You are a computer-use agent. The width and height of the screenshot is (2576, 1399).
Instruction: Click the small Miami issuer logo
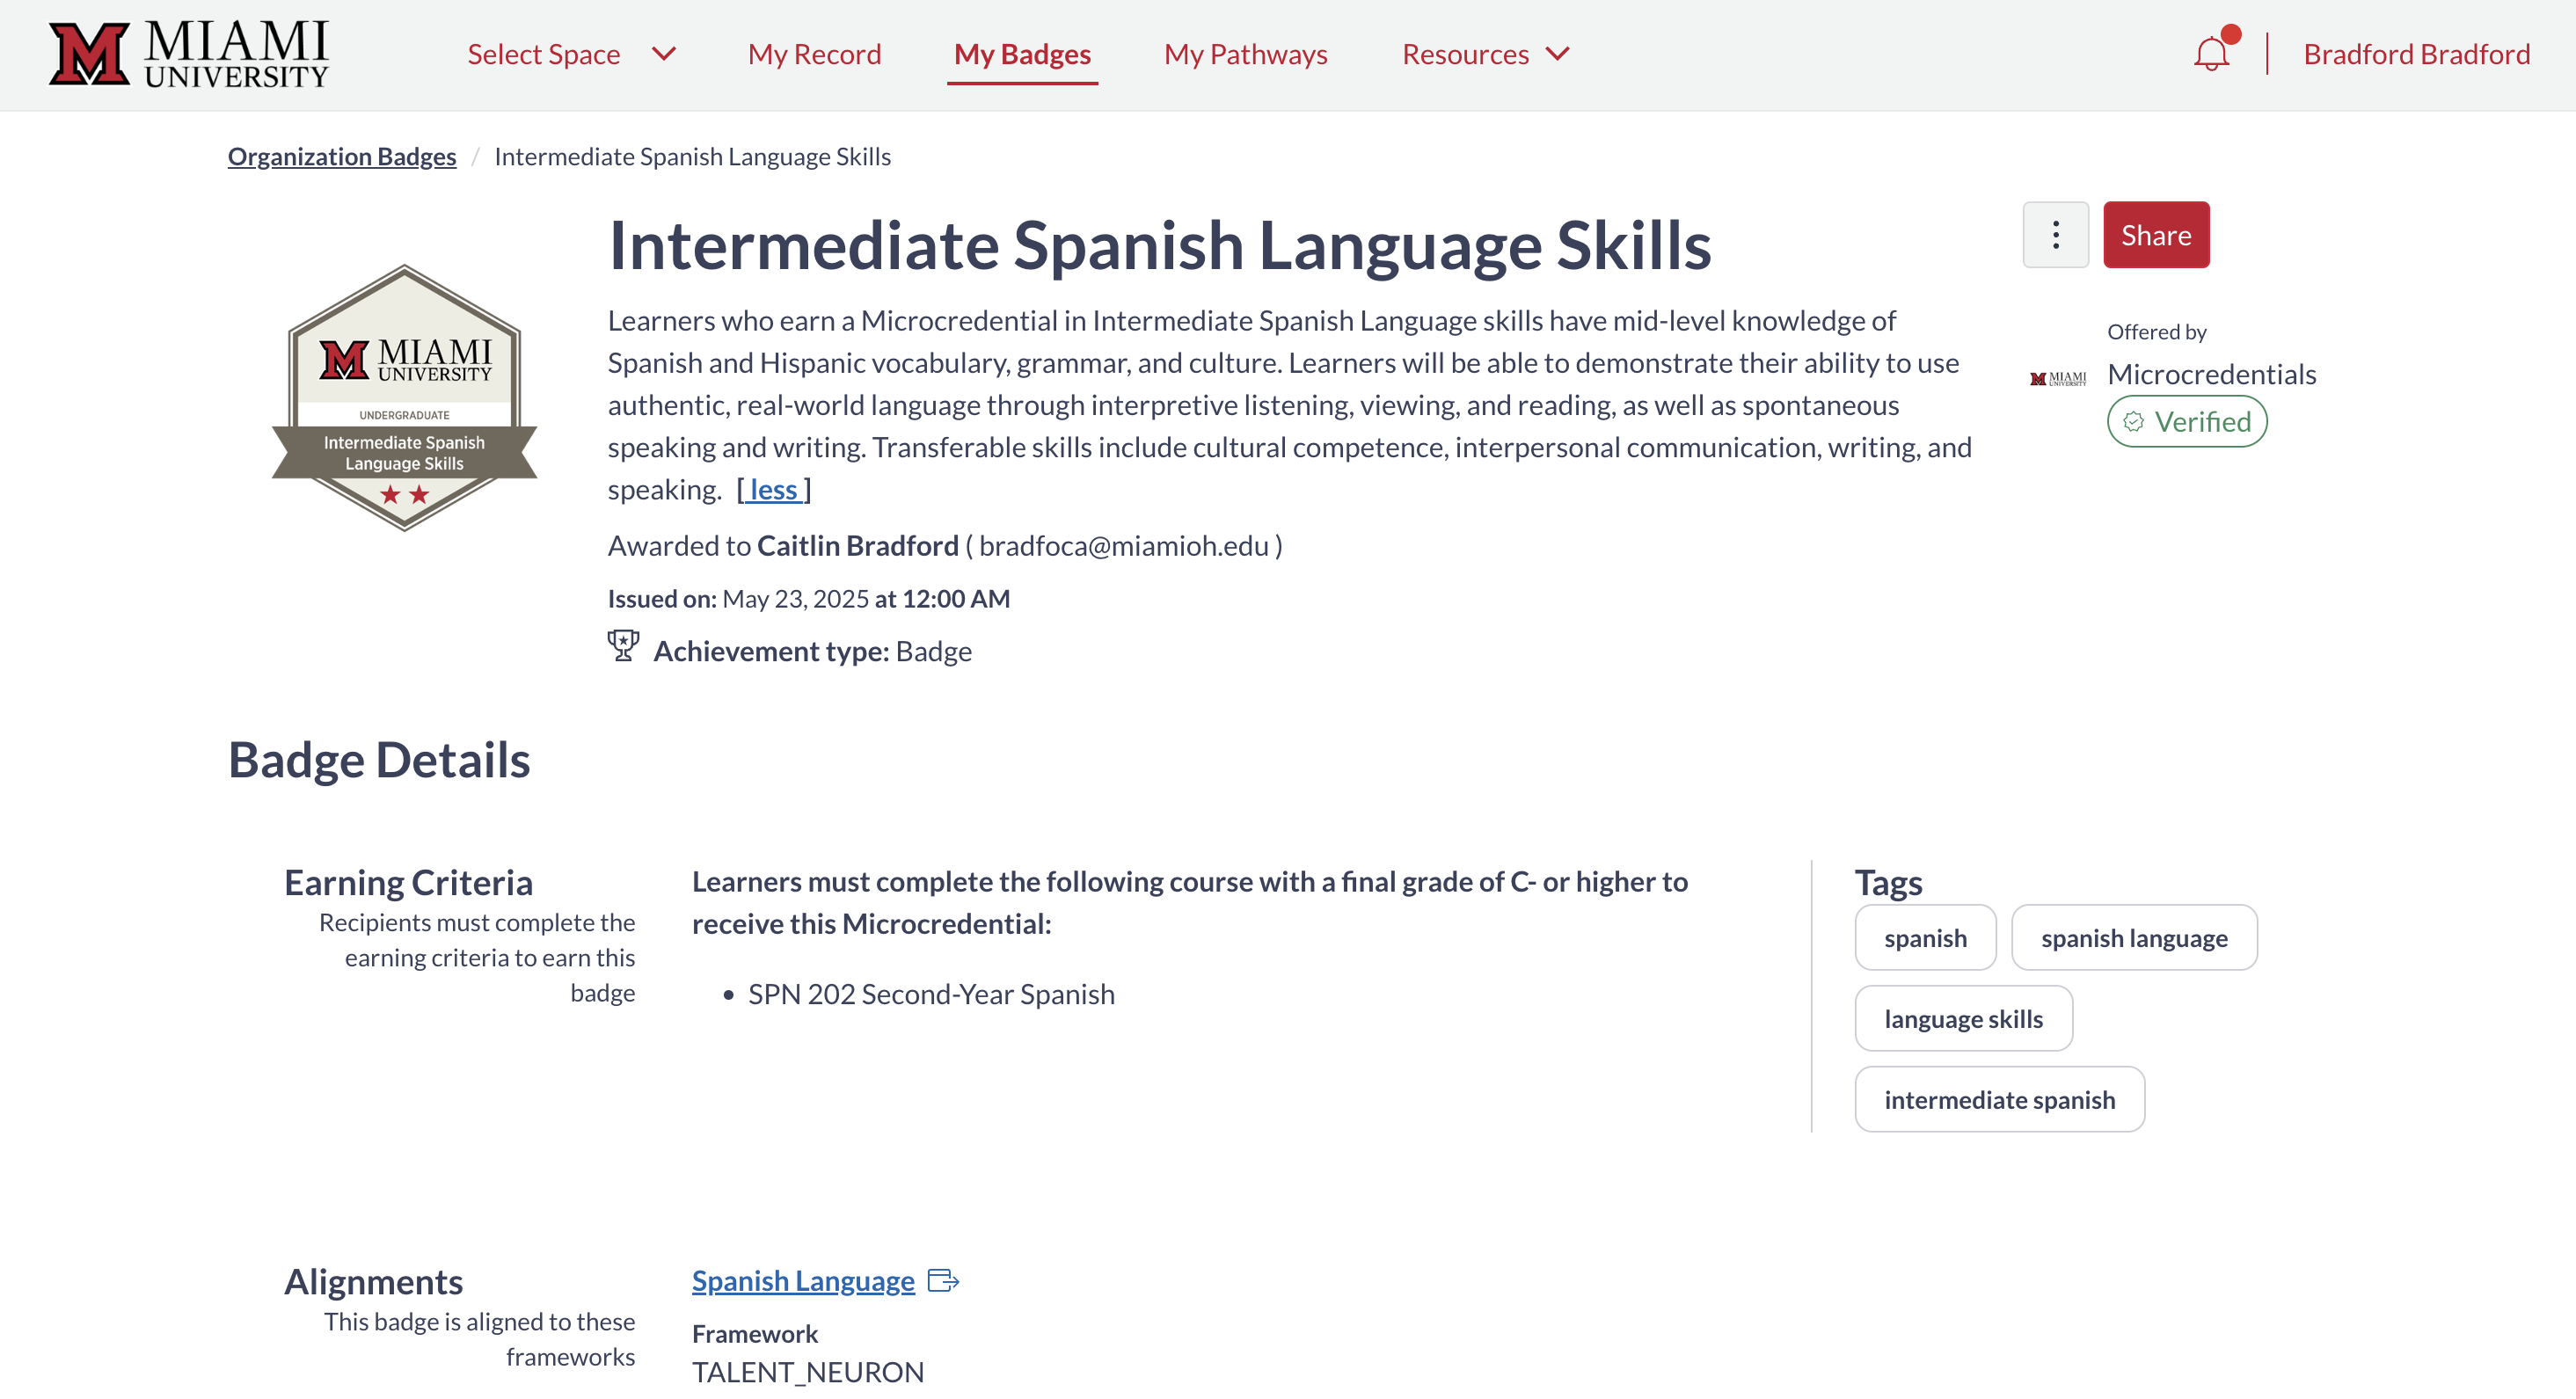pyautogui.click(x=2058, y=378)
